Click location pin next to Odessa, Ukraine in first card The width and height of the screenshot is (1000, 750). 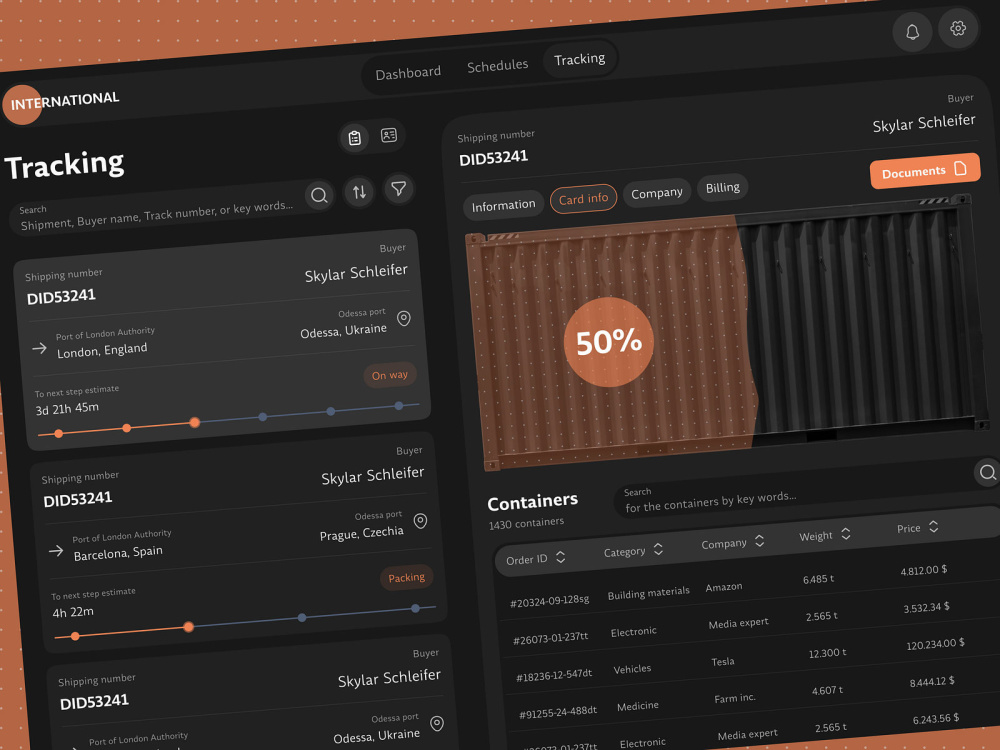coord(404,318)
